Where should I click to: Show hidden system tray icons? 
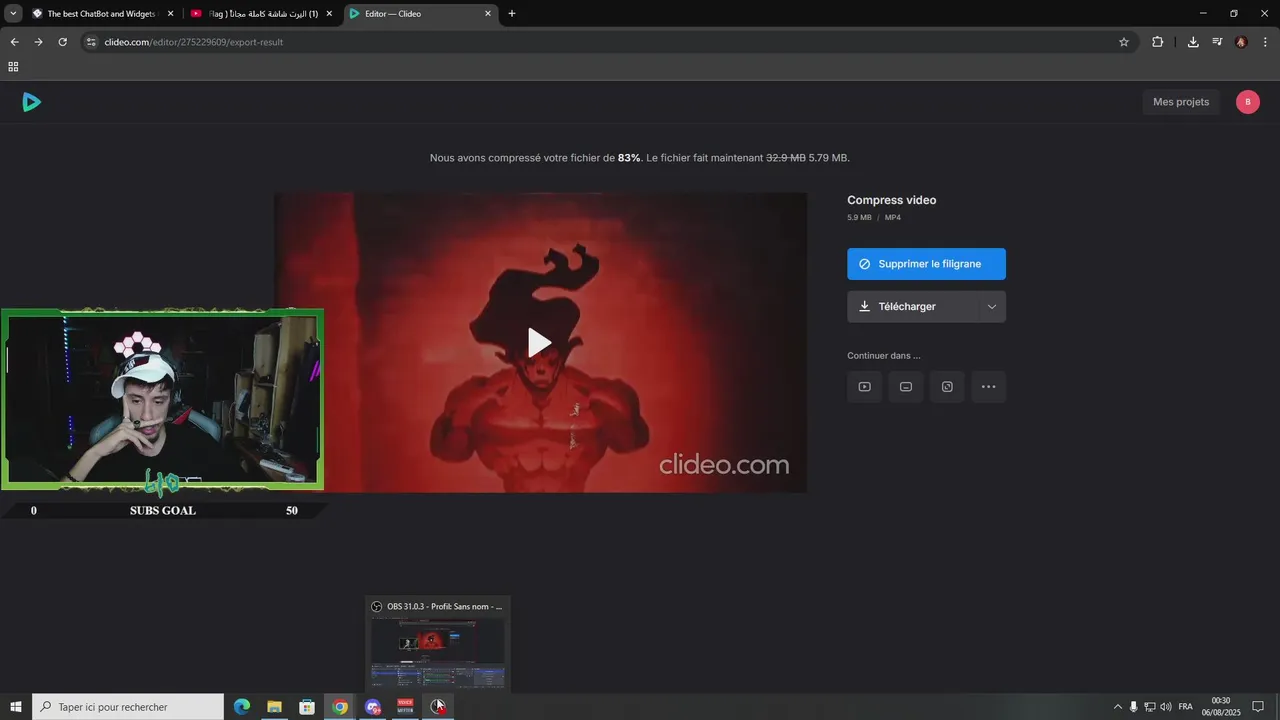pyautogui.click(x=1118, y=707)
